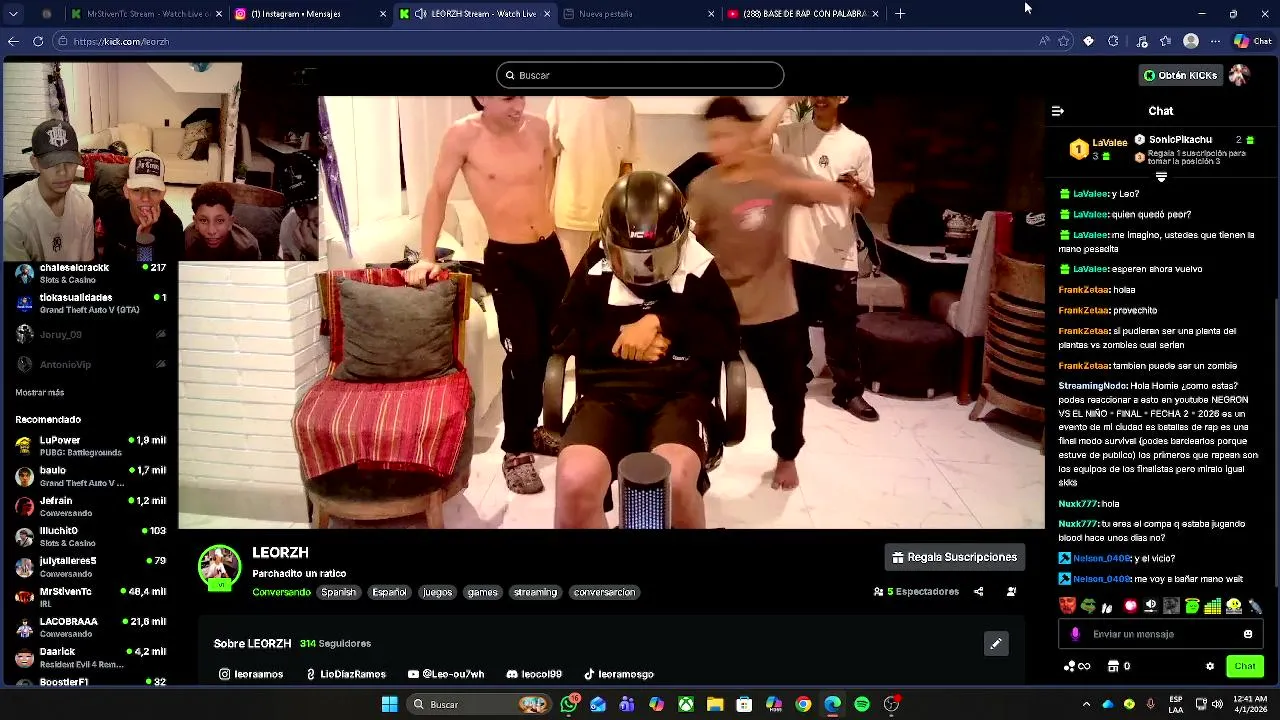Open Edge settings three-dots menu
This screenshot has height=720, width=1280.
pyautogui.click(x=1215, y=41)
